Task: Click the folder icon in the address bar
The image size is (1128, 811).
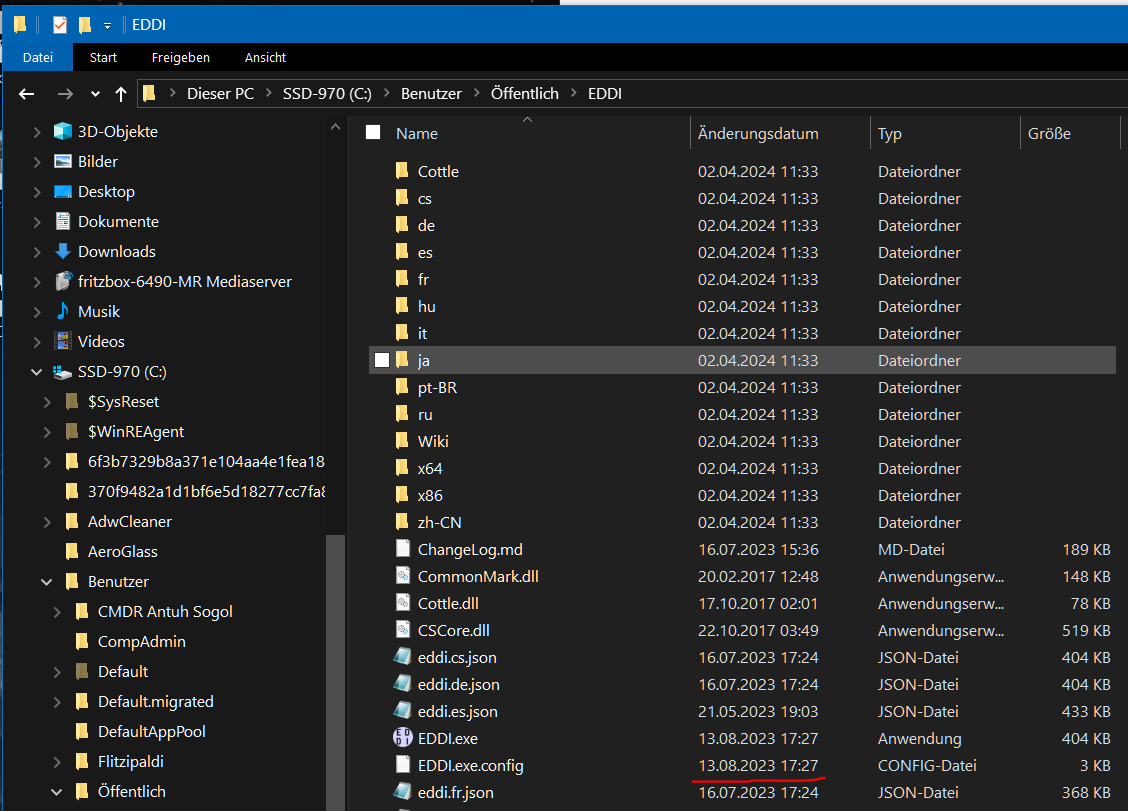Action: point(149,94)
